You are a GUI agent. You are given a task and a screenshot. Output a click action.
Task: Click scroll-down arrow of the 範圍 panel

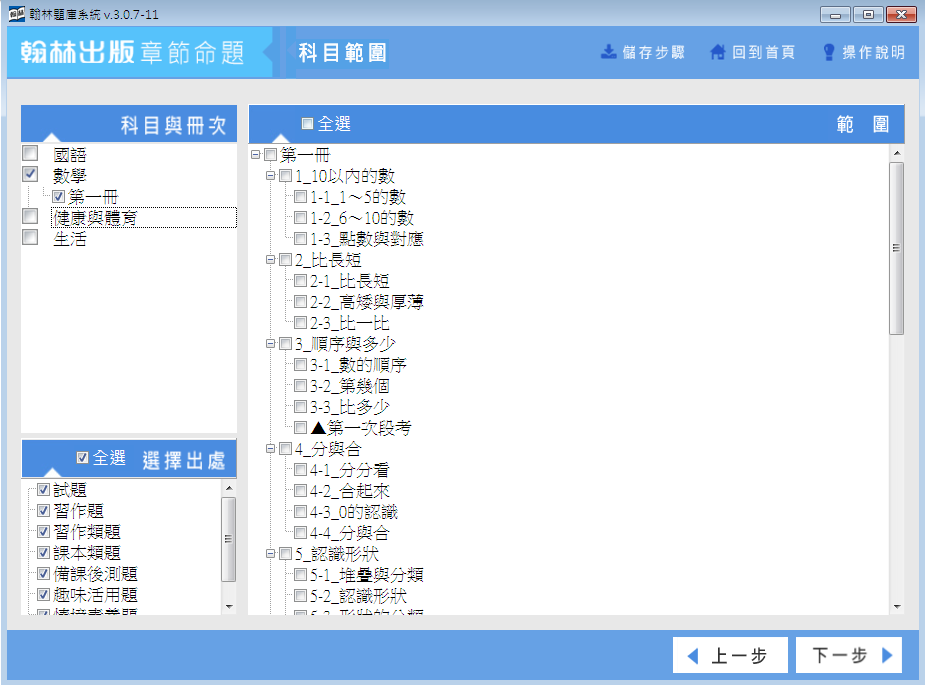(x=897, y=607)
